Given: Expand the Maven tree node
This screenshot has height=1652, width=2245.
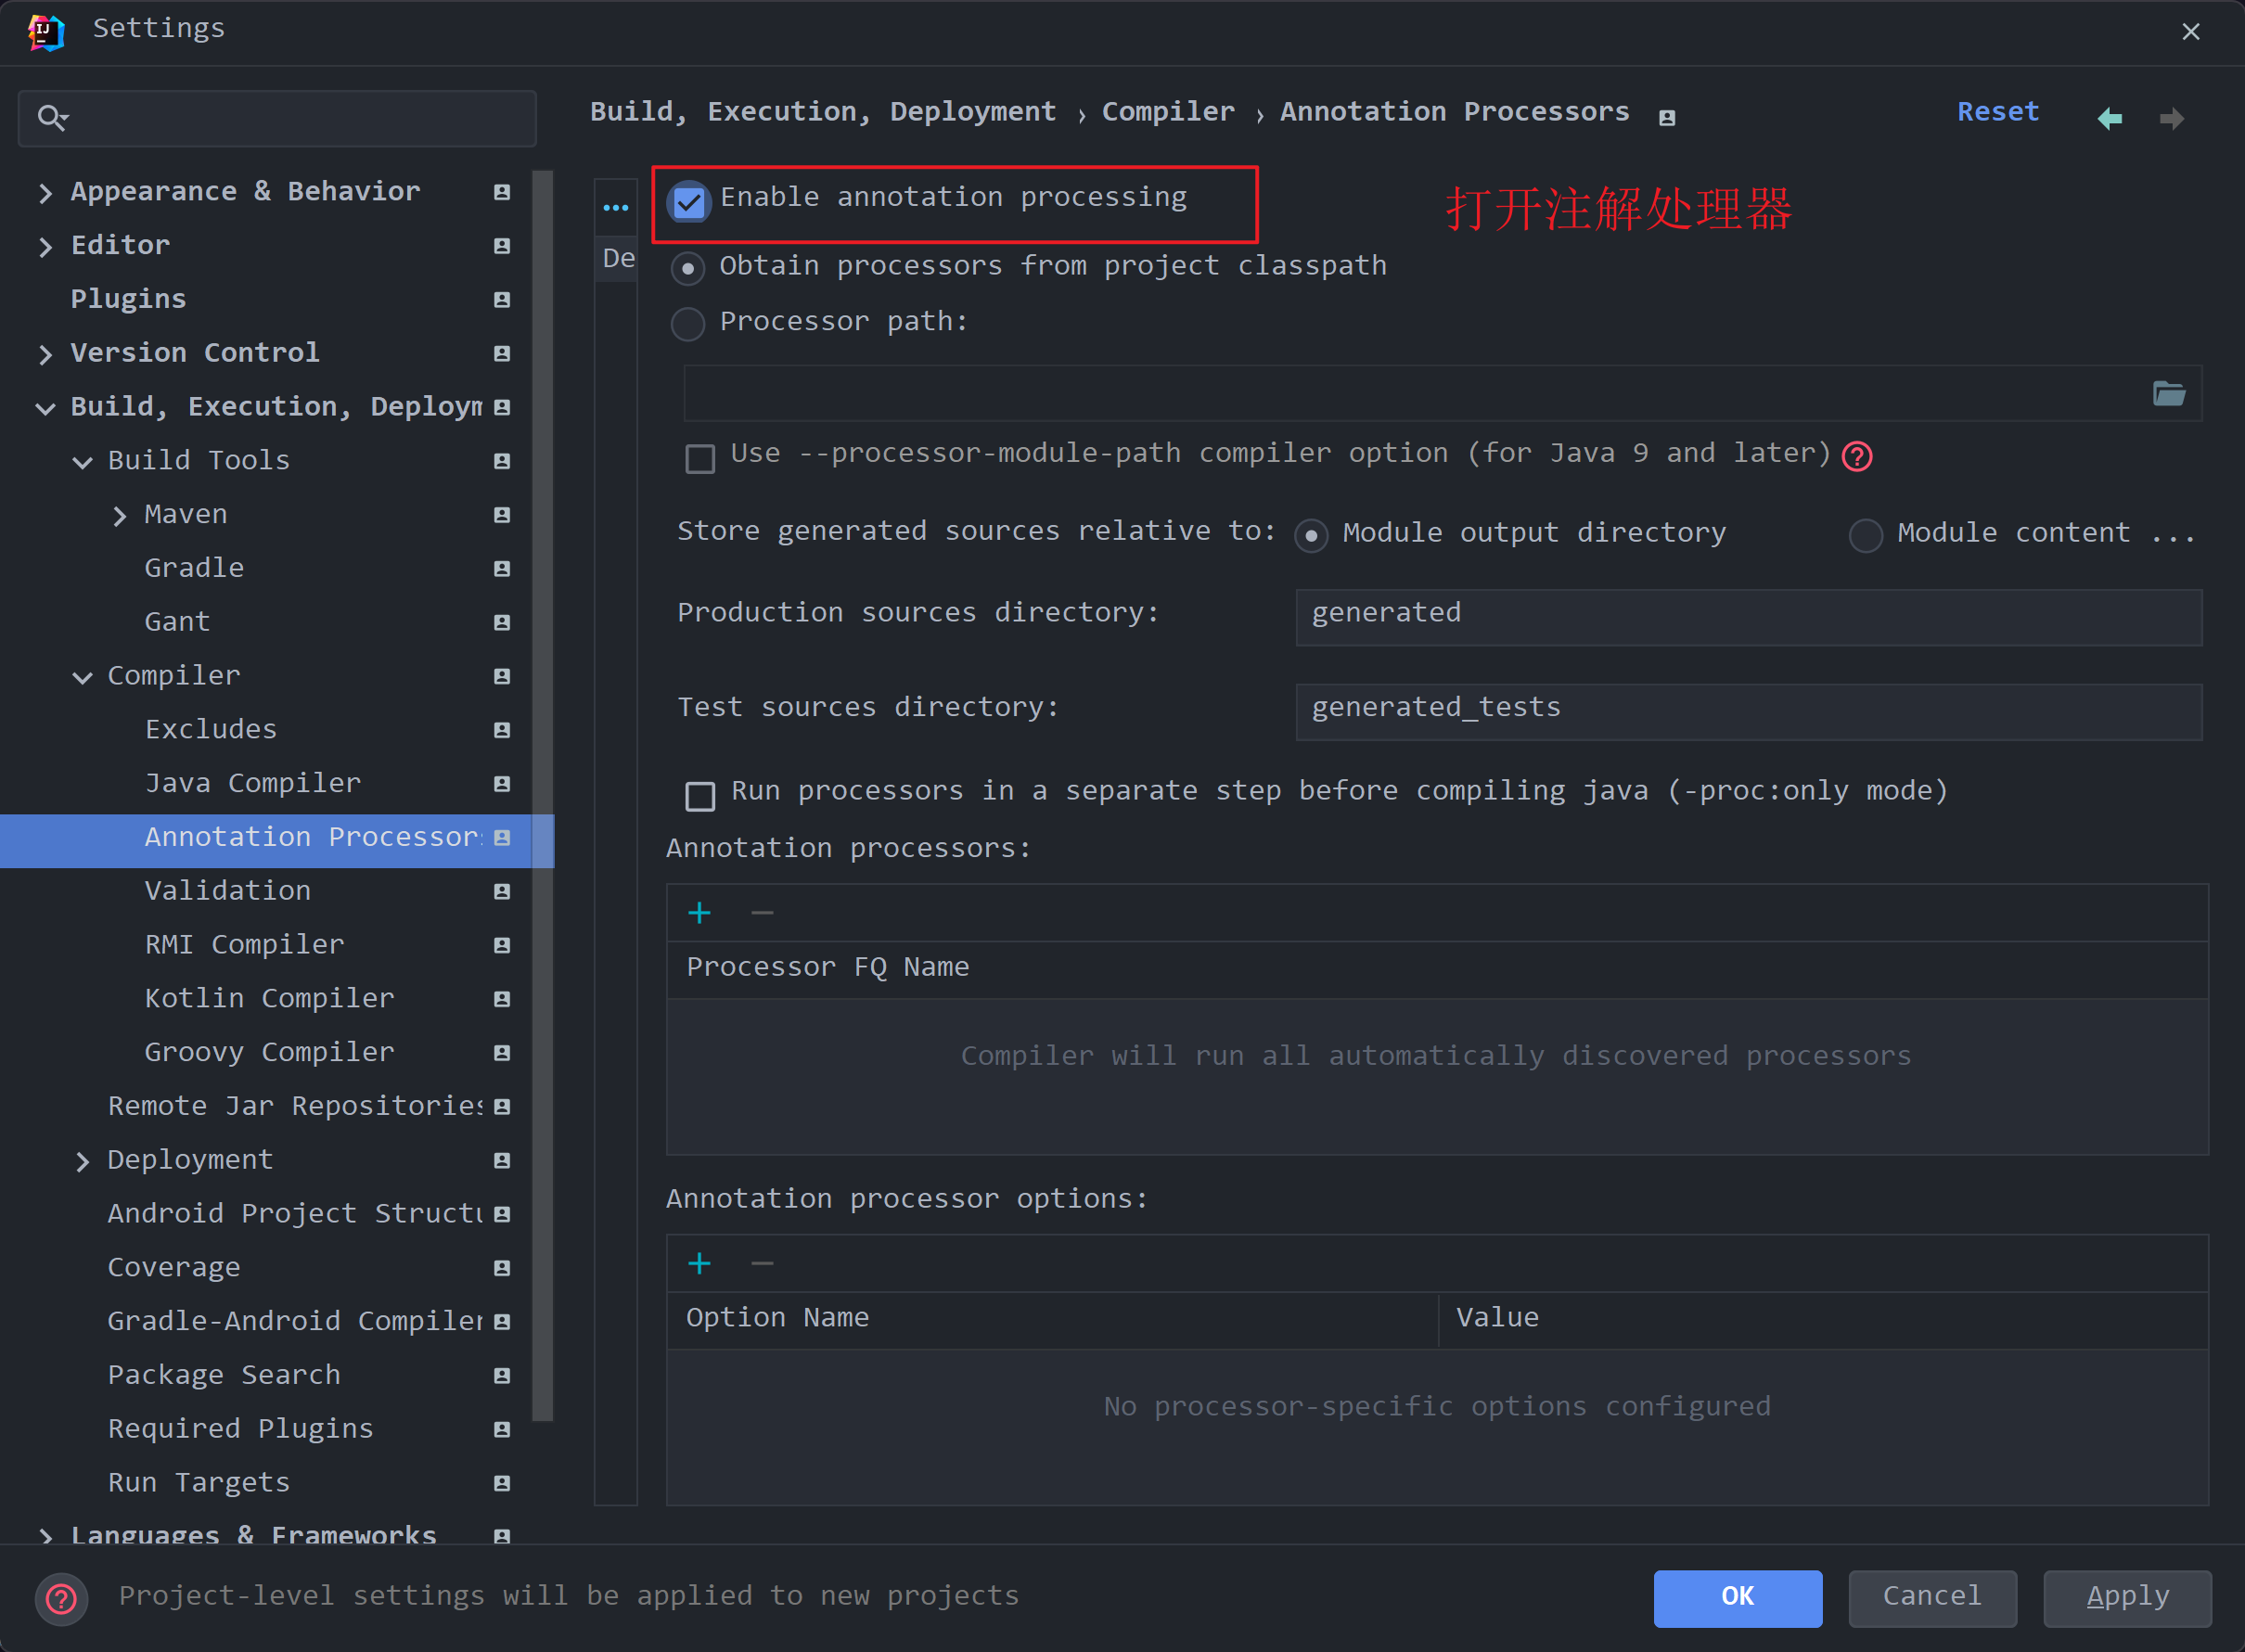Looking at the screenshot, I should (120, 516).
